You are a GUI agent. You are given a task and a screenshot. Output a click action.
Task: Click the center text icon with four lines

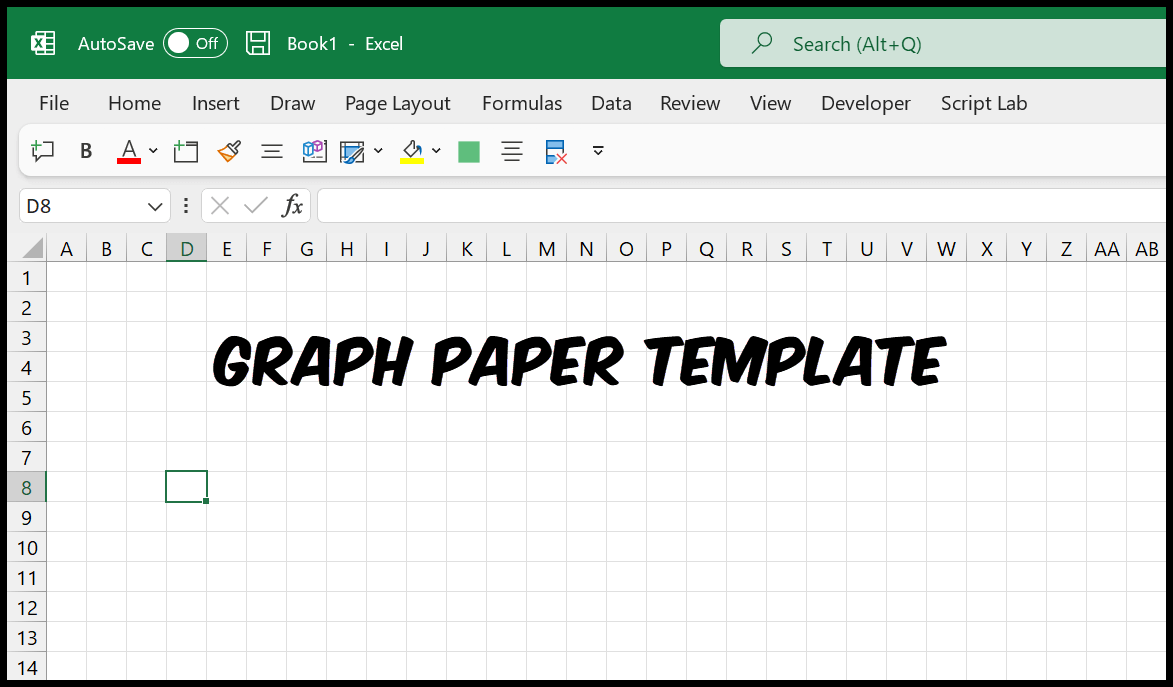[512, 151]
